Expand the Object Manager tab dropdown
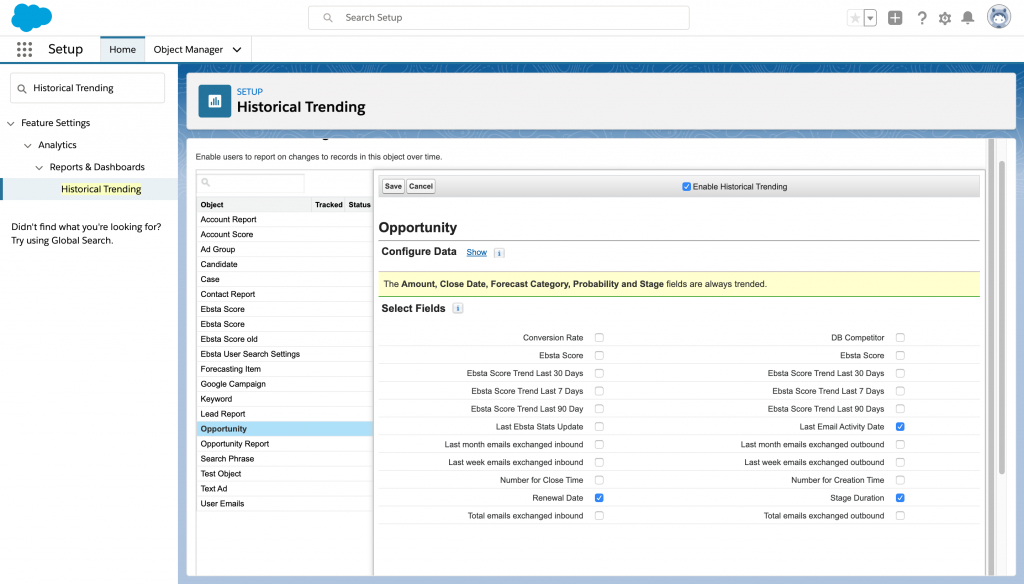Screen dimensions: 1024x584 [x=237, y=49]
